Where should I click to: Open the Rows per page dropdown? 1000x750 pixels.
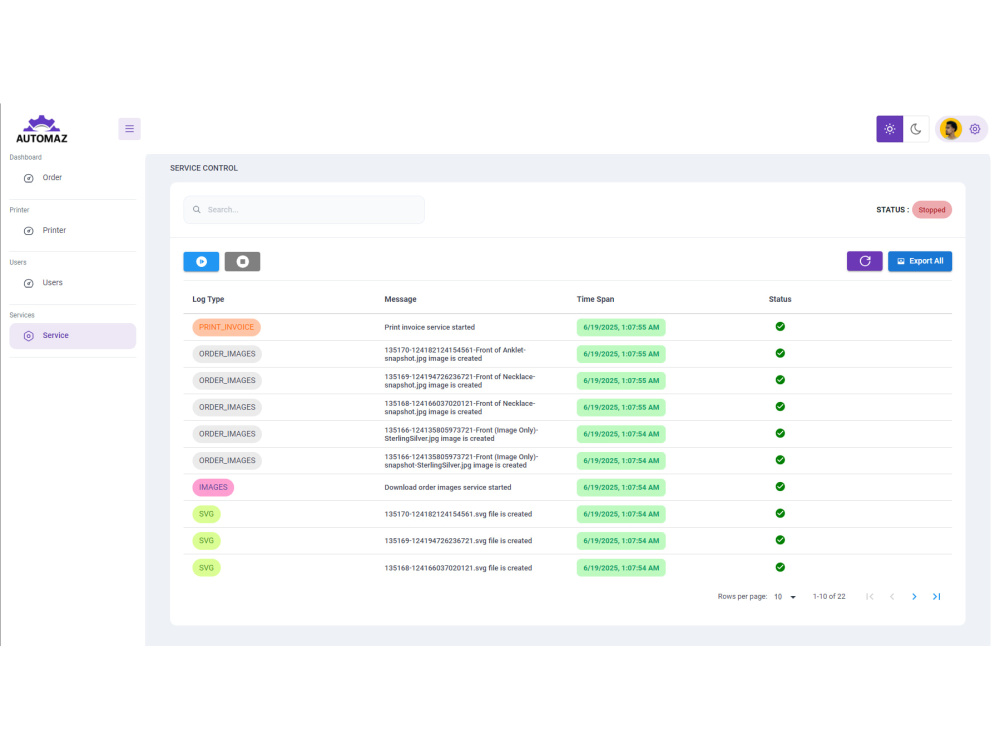pos(785,597)
